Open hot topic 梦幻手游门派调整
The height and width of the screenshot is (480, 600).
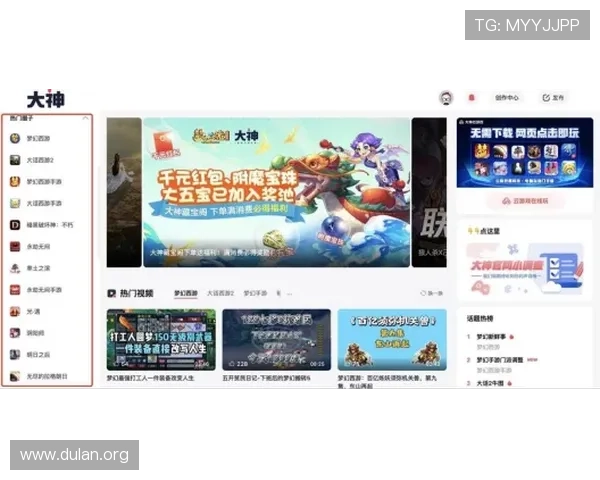[x=499, y=360]
